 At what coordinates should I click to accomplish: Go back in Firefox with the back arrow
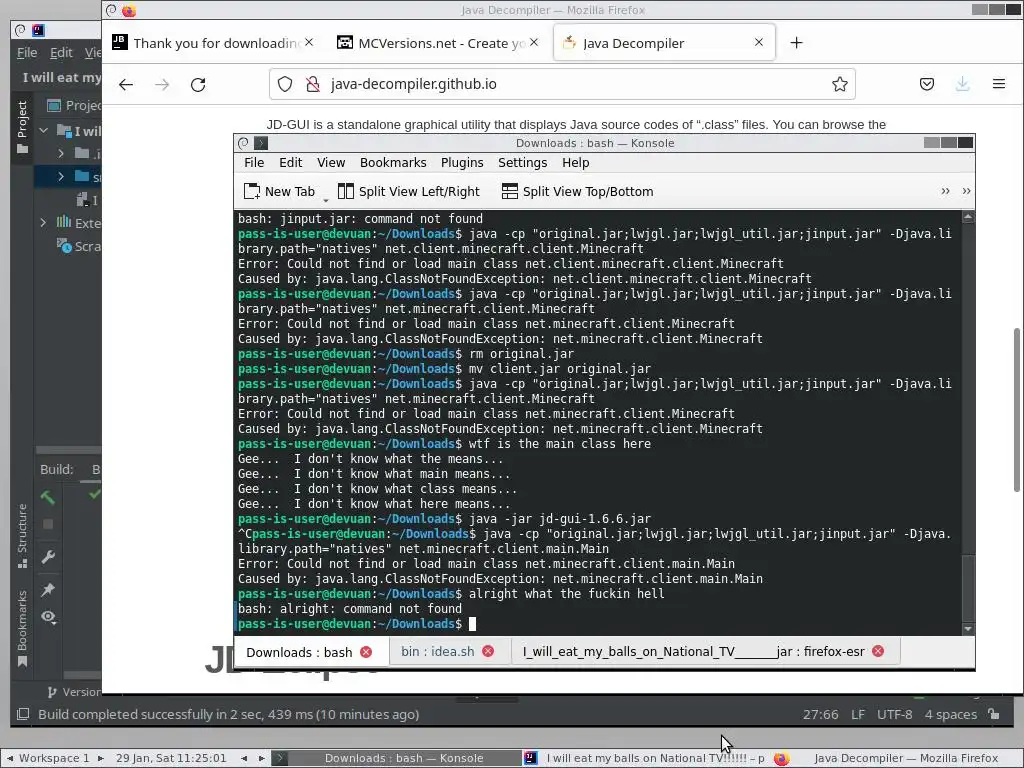click(126, 84)
